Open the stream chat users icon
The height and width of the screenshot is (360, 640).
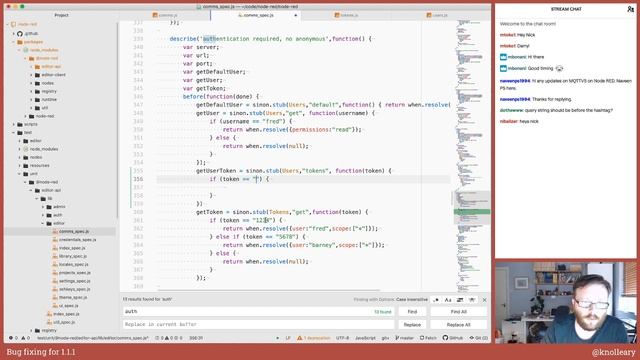tap(630, 9)
